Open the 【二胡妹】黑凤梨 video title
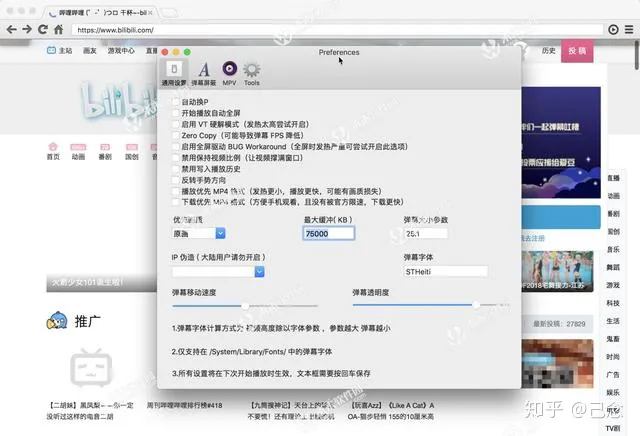The height and width of the screenshot is (436, 640). tap(90, 411)
